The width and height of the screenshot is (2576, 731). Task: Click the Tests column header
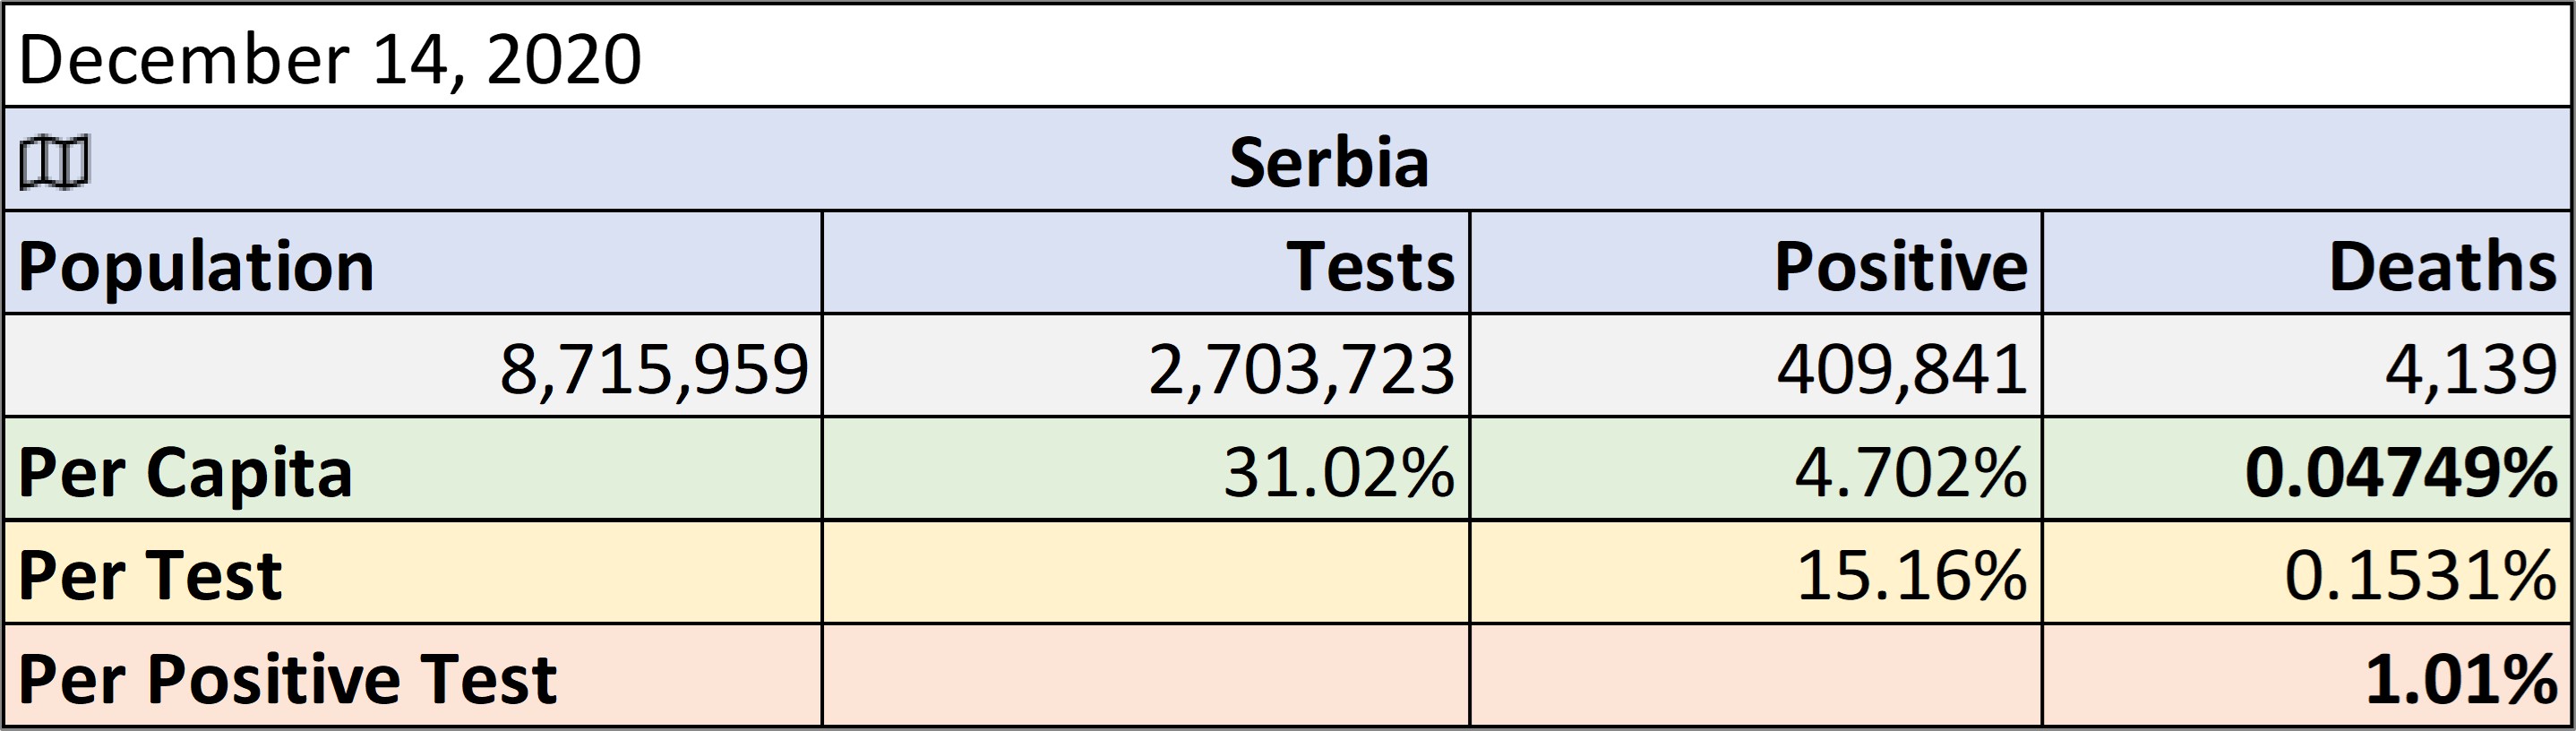pyautogui.click(x=1146, y=263)
